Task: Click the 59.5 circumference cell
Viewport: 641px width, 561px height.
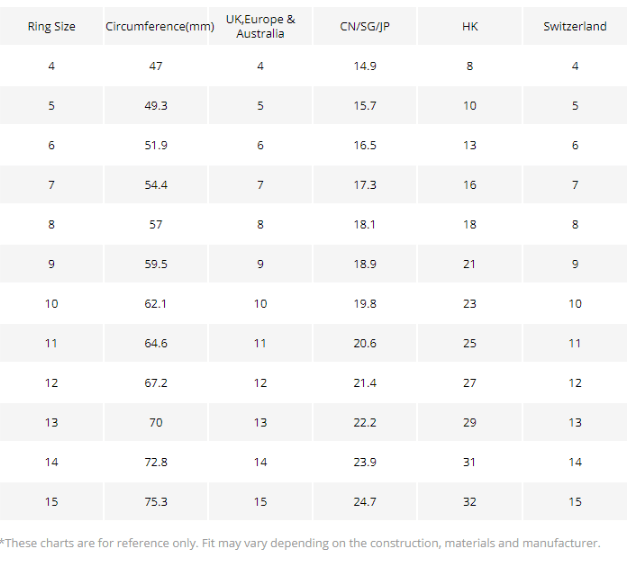Action: [x=155, y=264]
